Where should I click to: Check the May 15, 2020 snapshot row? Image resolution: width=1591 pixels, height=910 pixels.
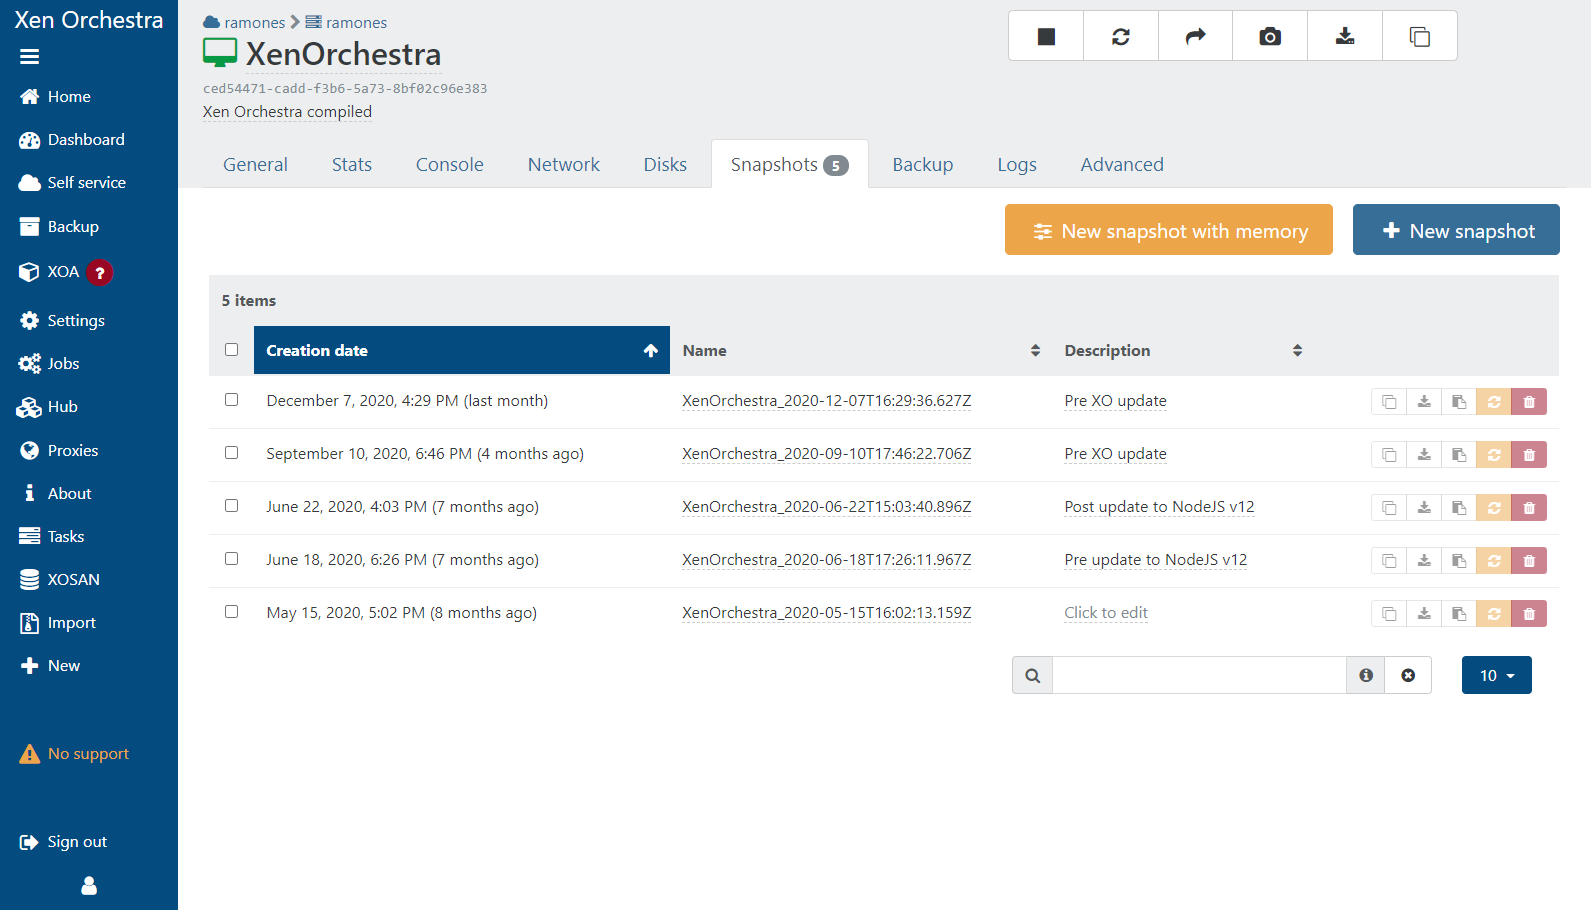click(x=231, y=612)
